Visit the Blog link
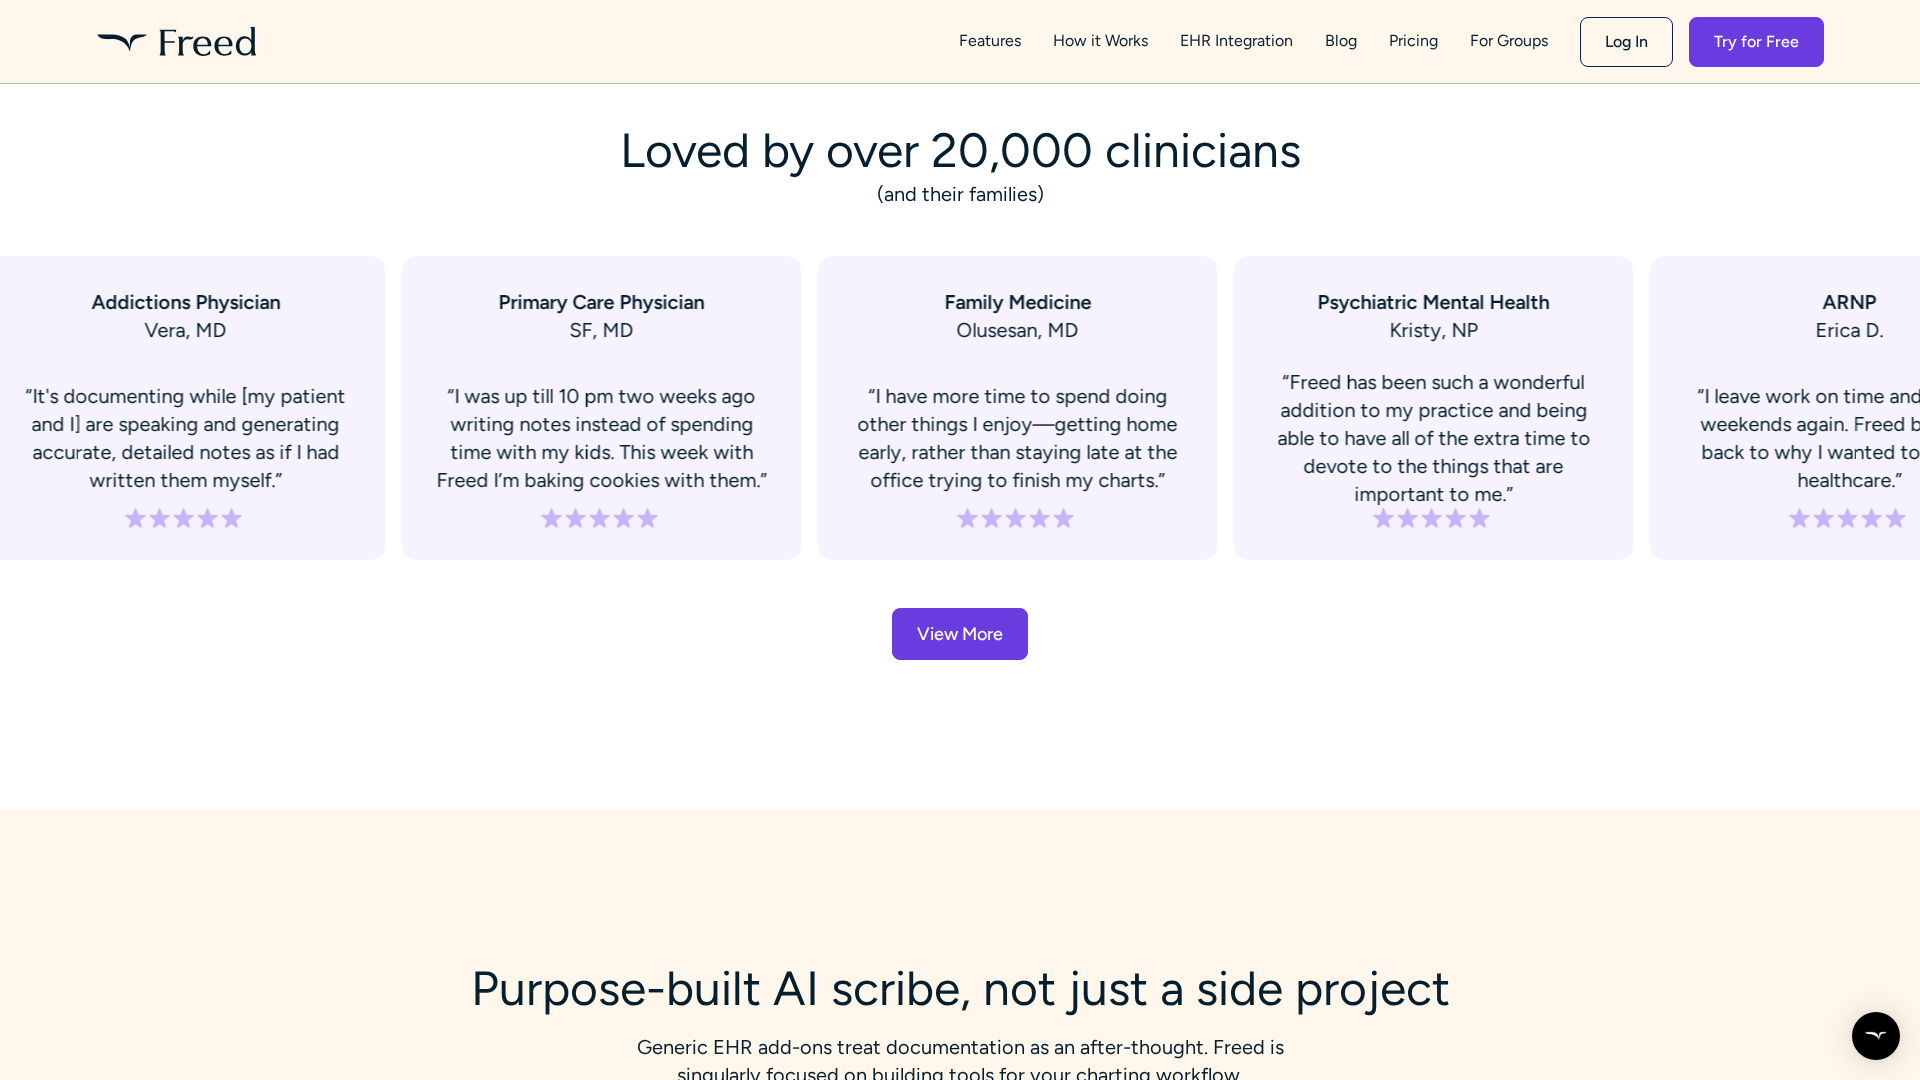This screenshot has height=1080, width=1920. [x=1341, y=41]
